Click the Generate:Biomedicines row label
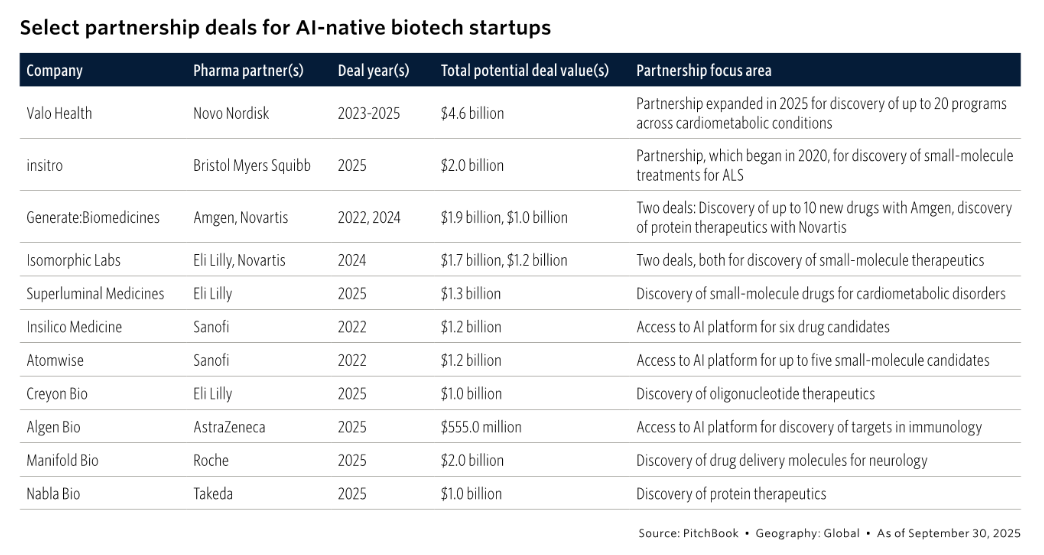1044x555 pixels. pyautogui.click(x=93, y=217)
